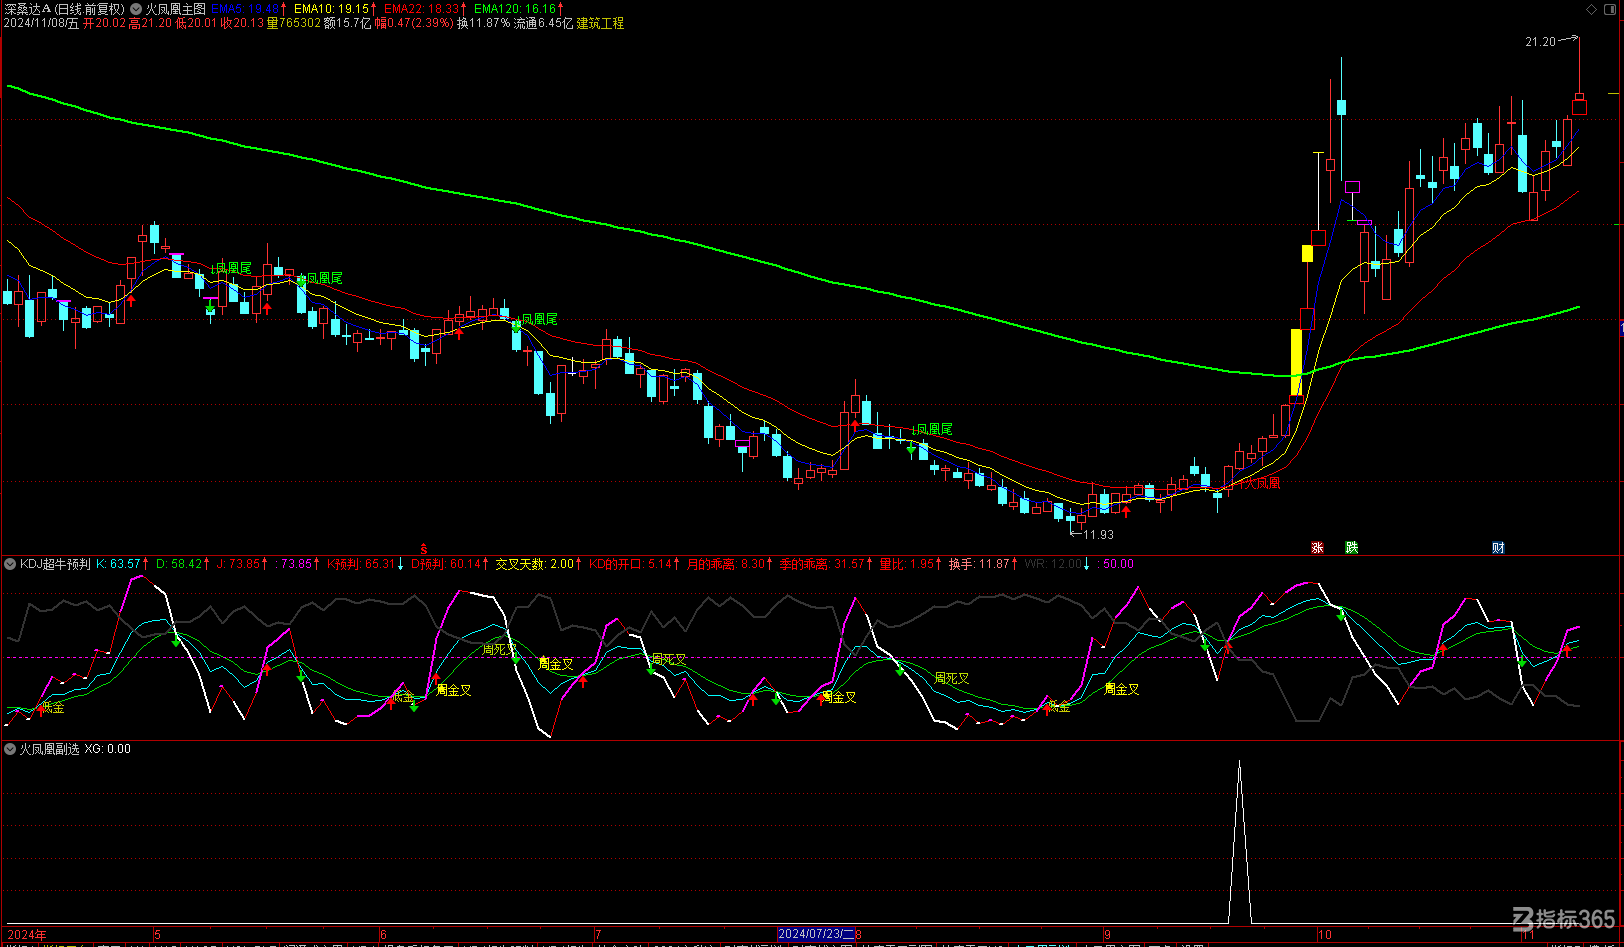Image resolution: width=1624 pixels, height=947 pixels.
Task: Click the 周金叉 label near September in KDJ
Action: pyautogui.click(x=1122, y=689)
